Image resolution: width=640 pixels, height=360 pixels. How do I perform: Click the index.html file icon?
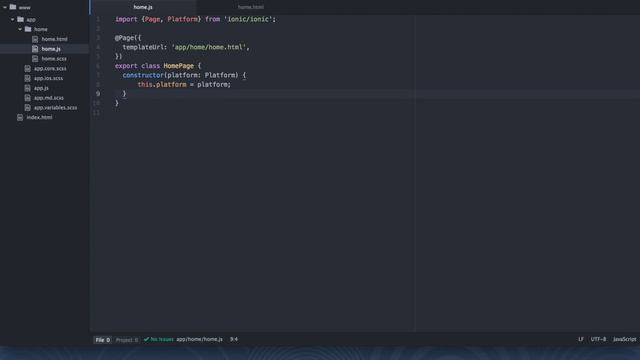[x=20, y=118]
